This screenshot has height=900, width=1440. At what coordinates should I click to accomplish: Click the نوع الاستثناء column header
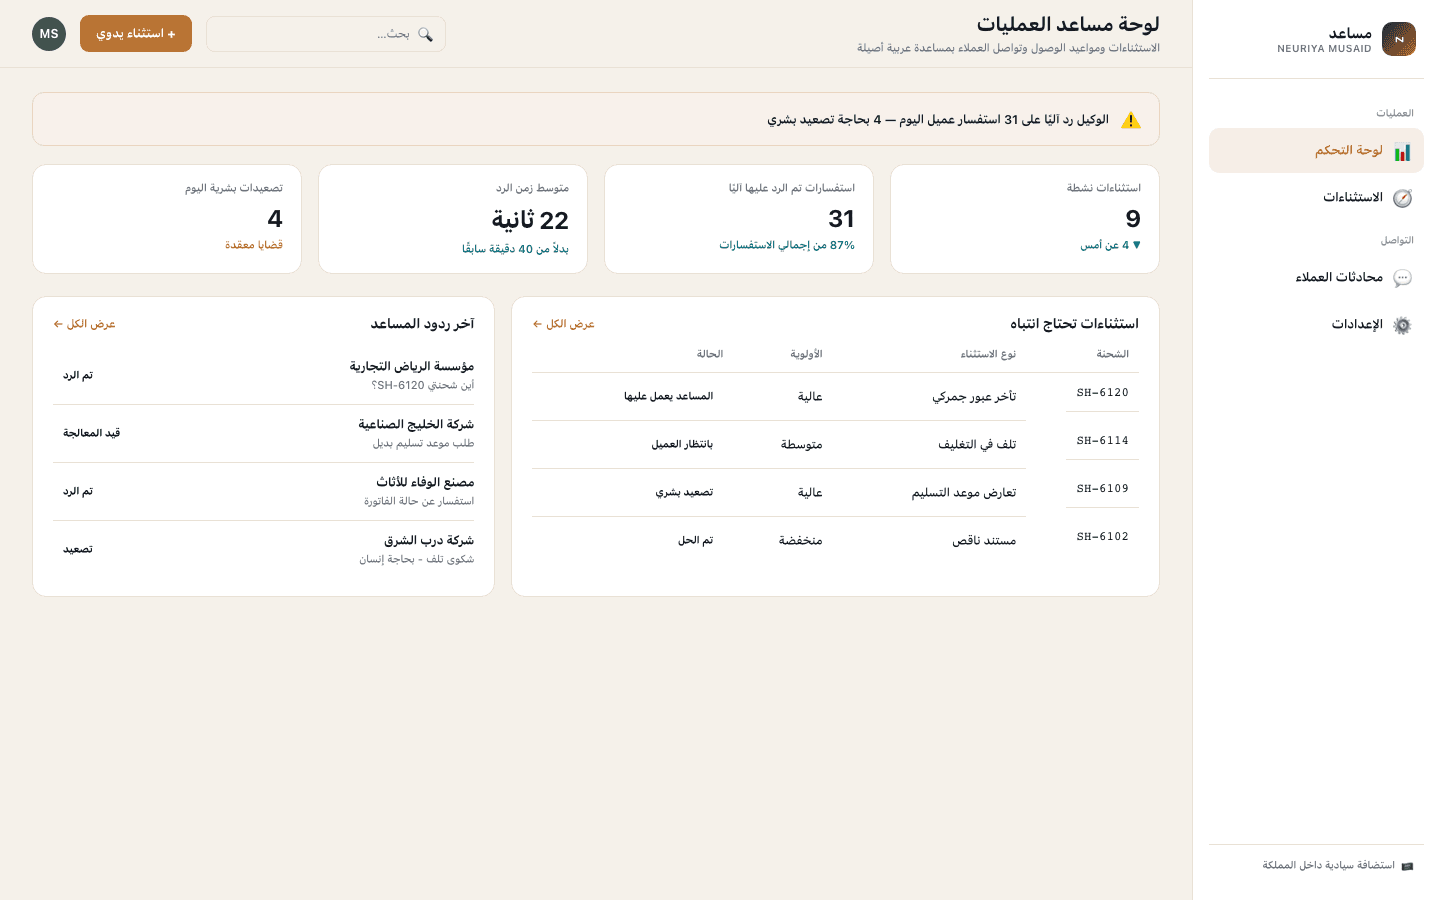pyautogui.click(x=988, y=354)
